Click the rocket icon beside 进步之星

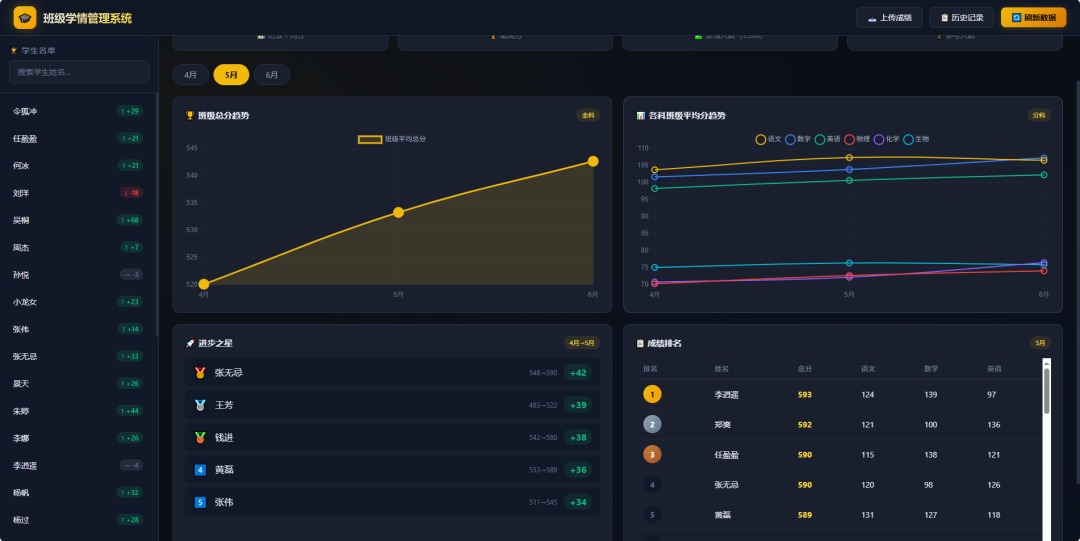click(x=190, y=343)
